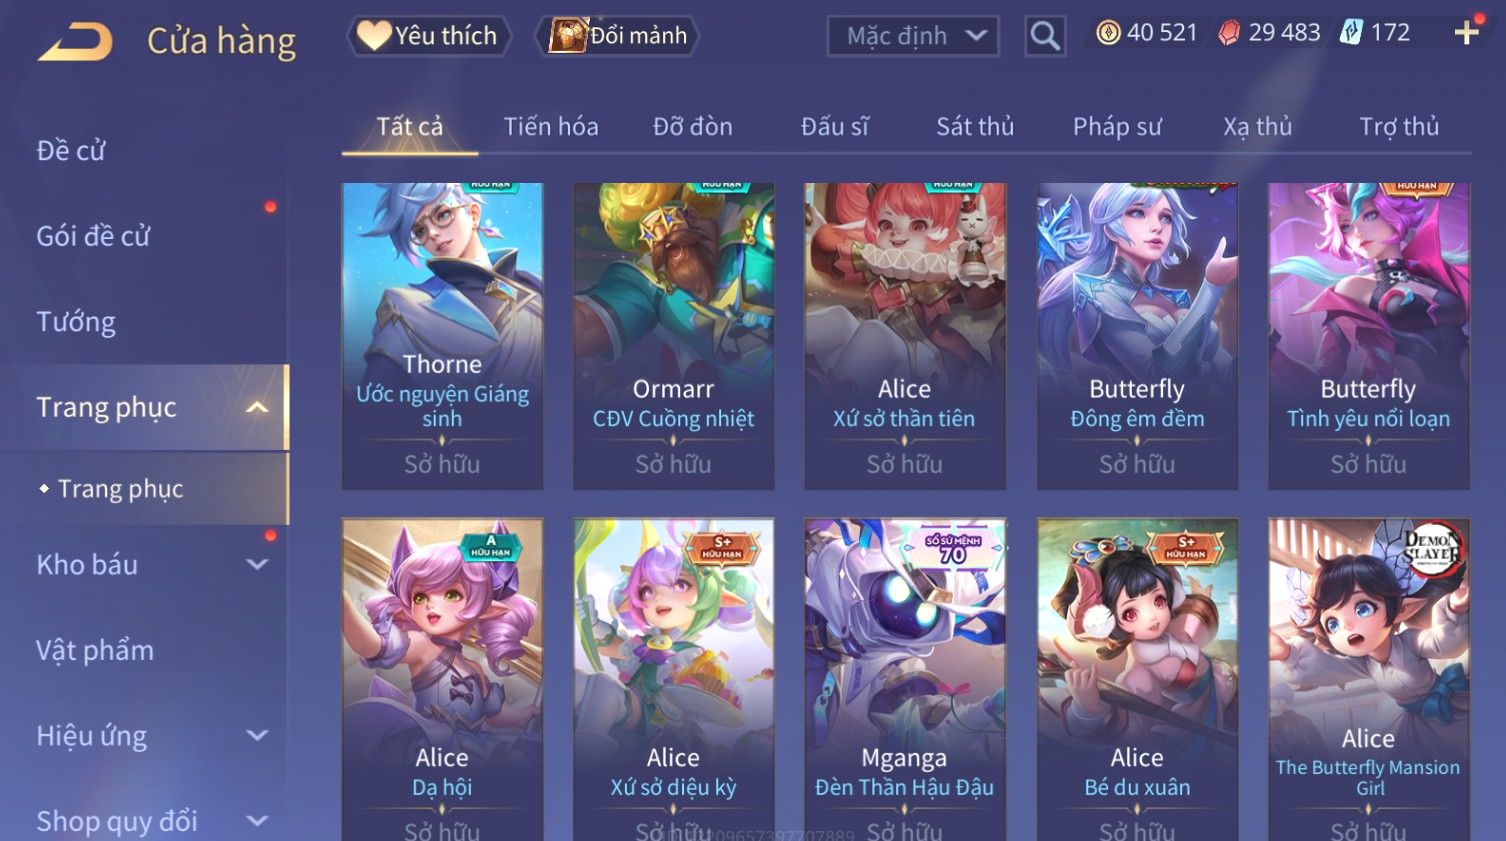Open Thorne Ước nguyện Giáng sinh skin
Image resolution: width=1506 pixels, height=841 pixels.
point(442,336)
